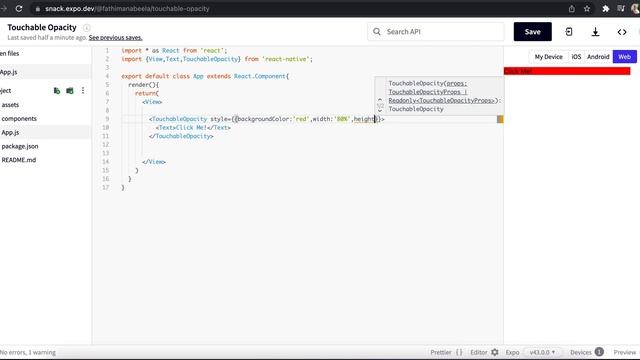
Task: Create a new file in project
Action: pos(57,91)
